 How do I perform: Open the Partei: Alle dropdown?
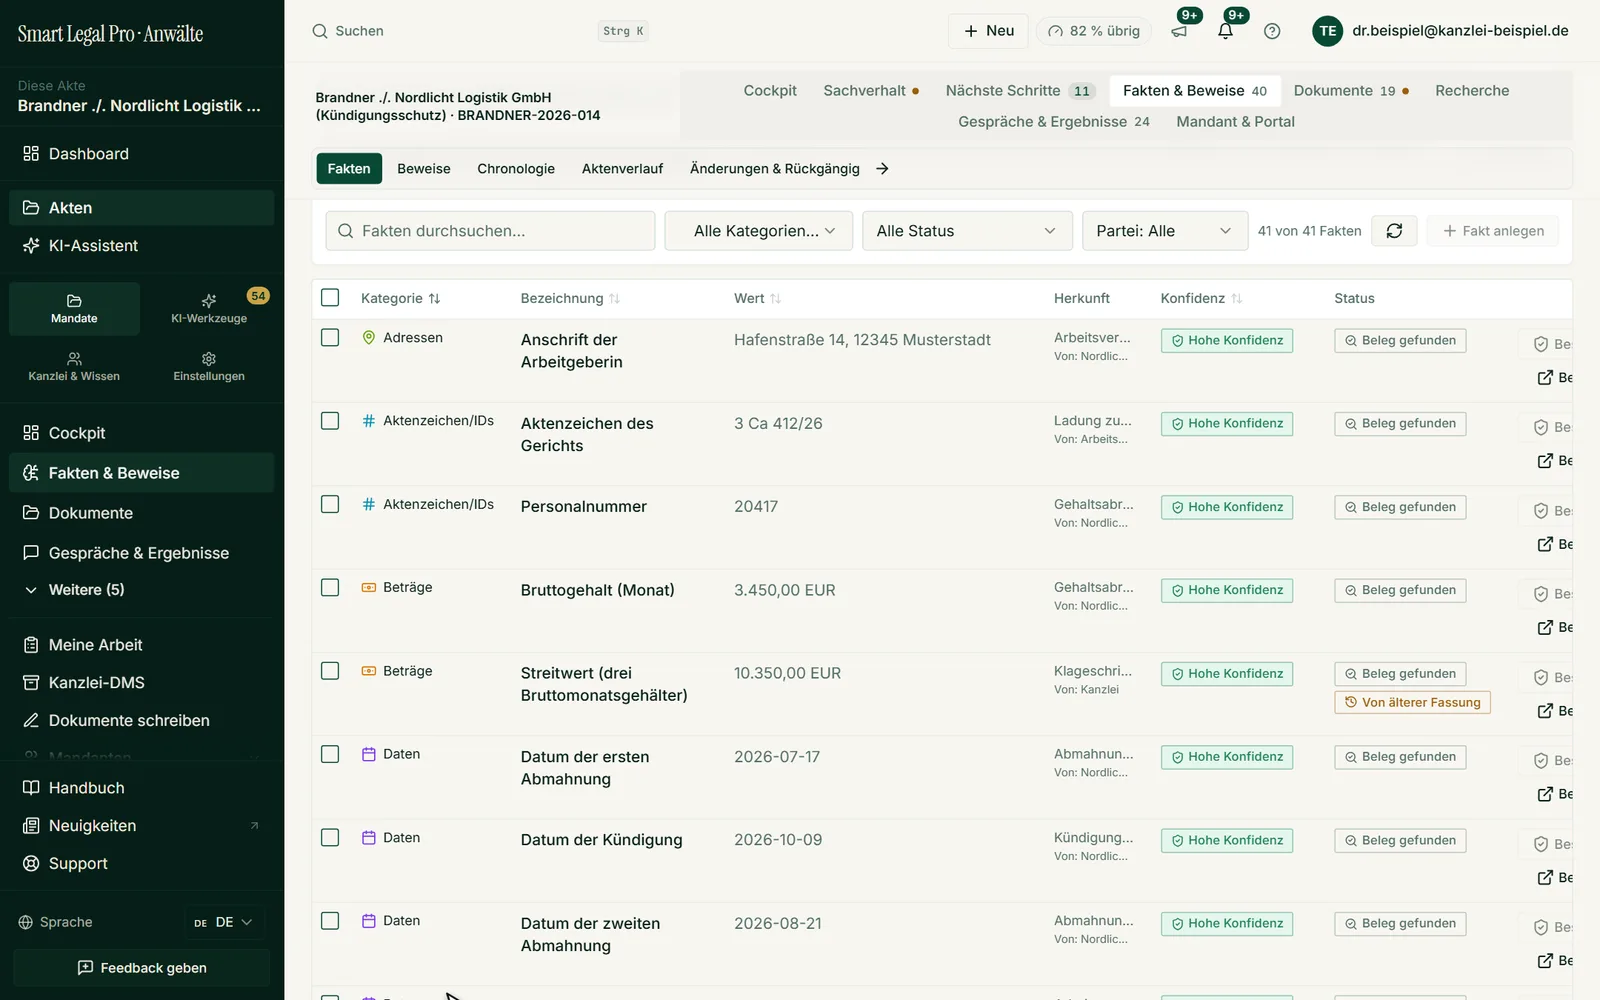click(1165, 231)
